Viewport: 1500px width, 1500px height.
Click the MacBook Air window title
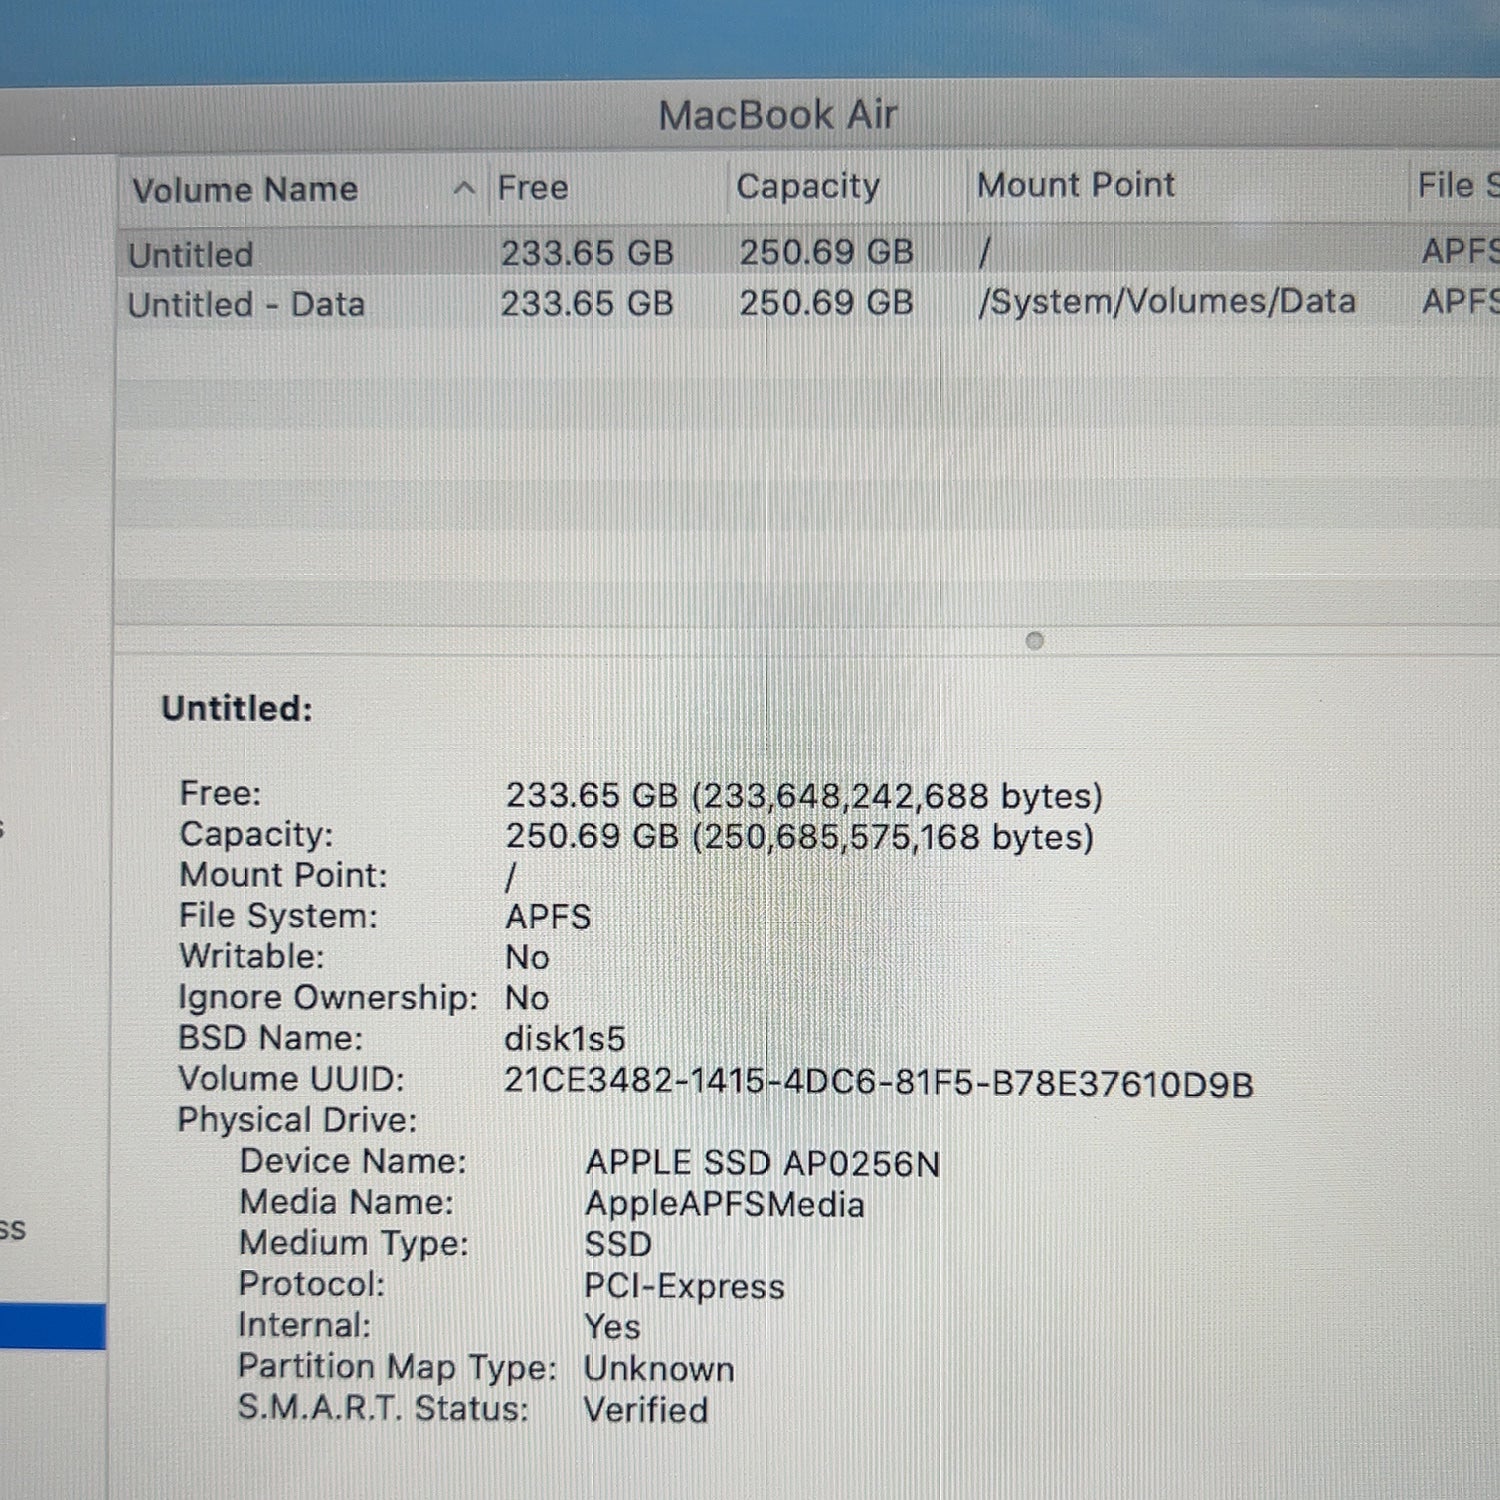point(778,115)
